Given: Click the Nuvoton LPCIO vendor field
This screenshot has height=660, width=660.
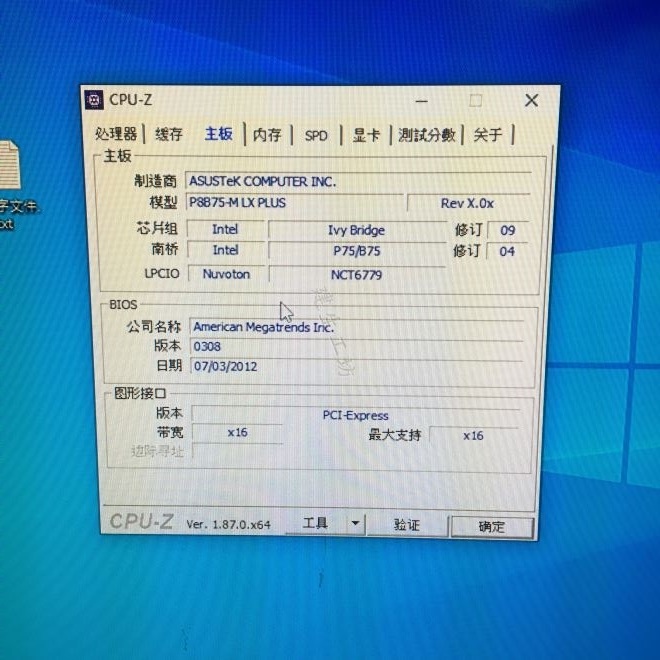Looking at the screenshot, I should point(226,274).
